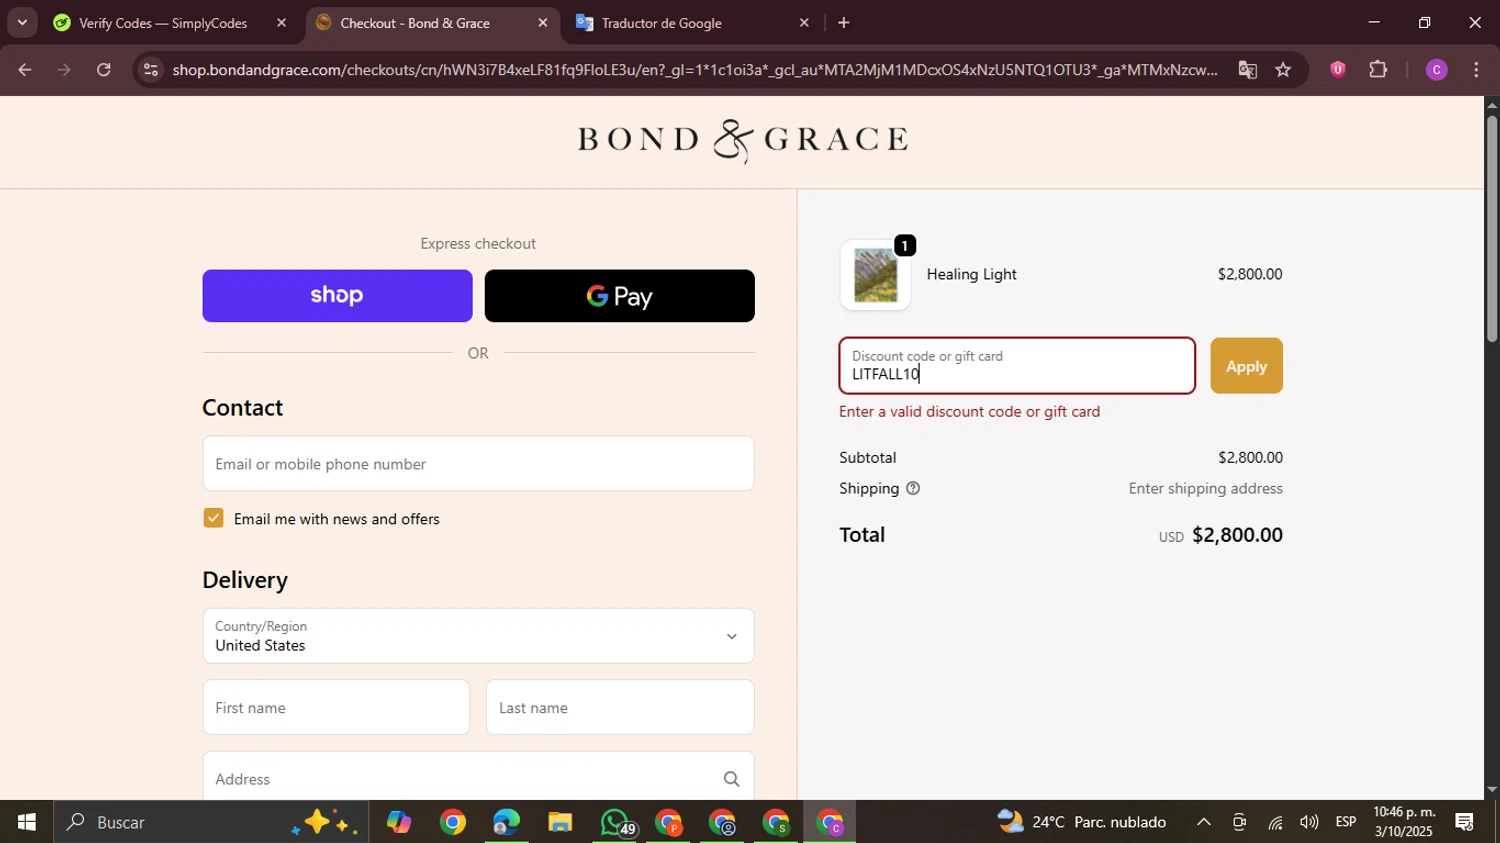Translate this page icon
Viewport: 1500px width, 843px height.
tap(1247, 70)
